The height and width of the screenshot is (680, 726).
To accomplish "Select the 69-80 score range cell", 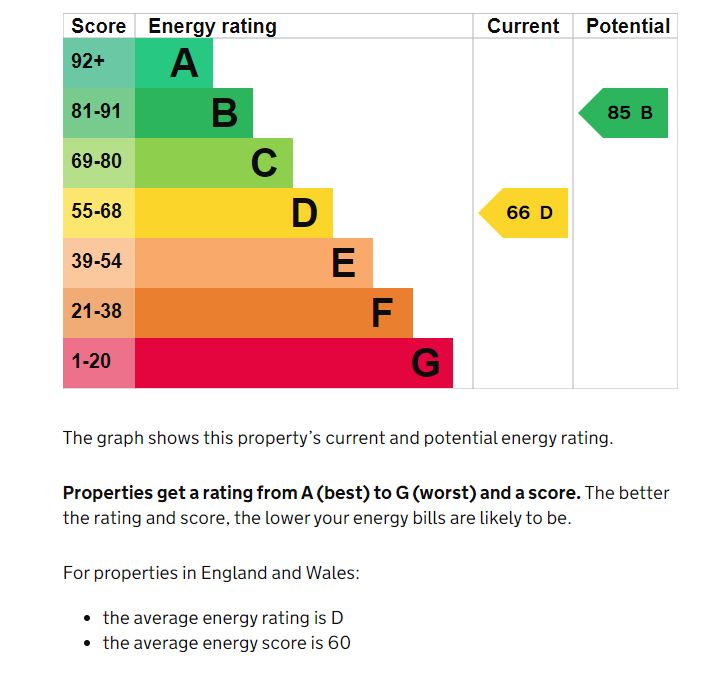I will pyautogui.click(x=98, y=163).
